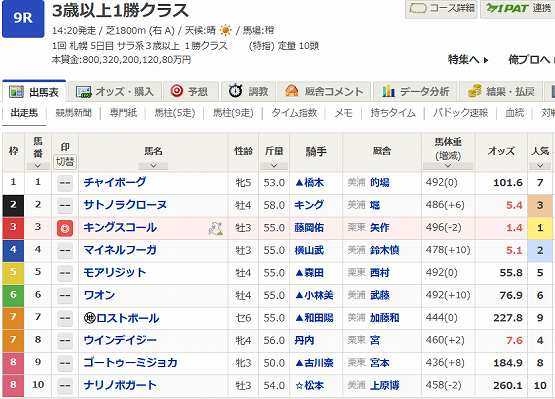
Task: Open コース詳細 course details
Action: point(441,8)
